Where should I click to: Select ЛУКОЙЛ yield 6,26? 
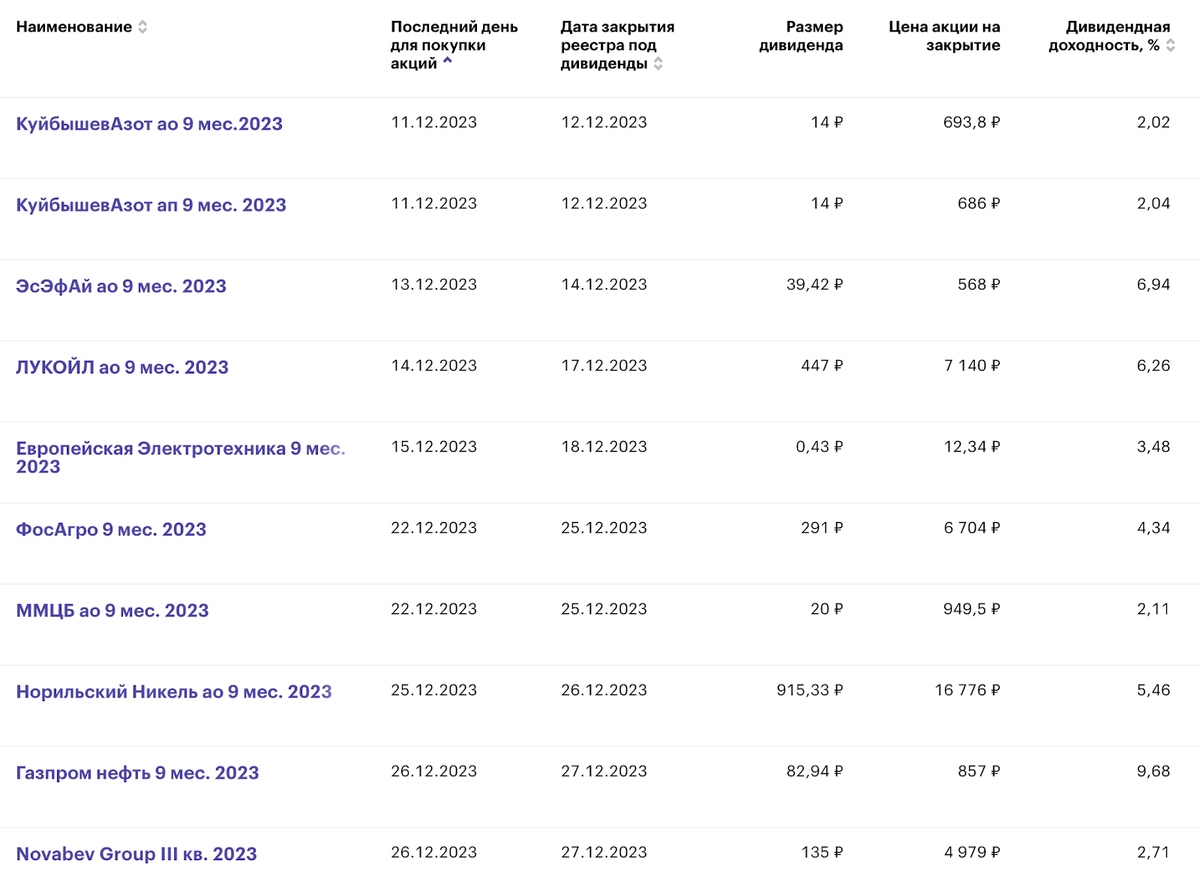[1153, 365]
